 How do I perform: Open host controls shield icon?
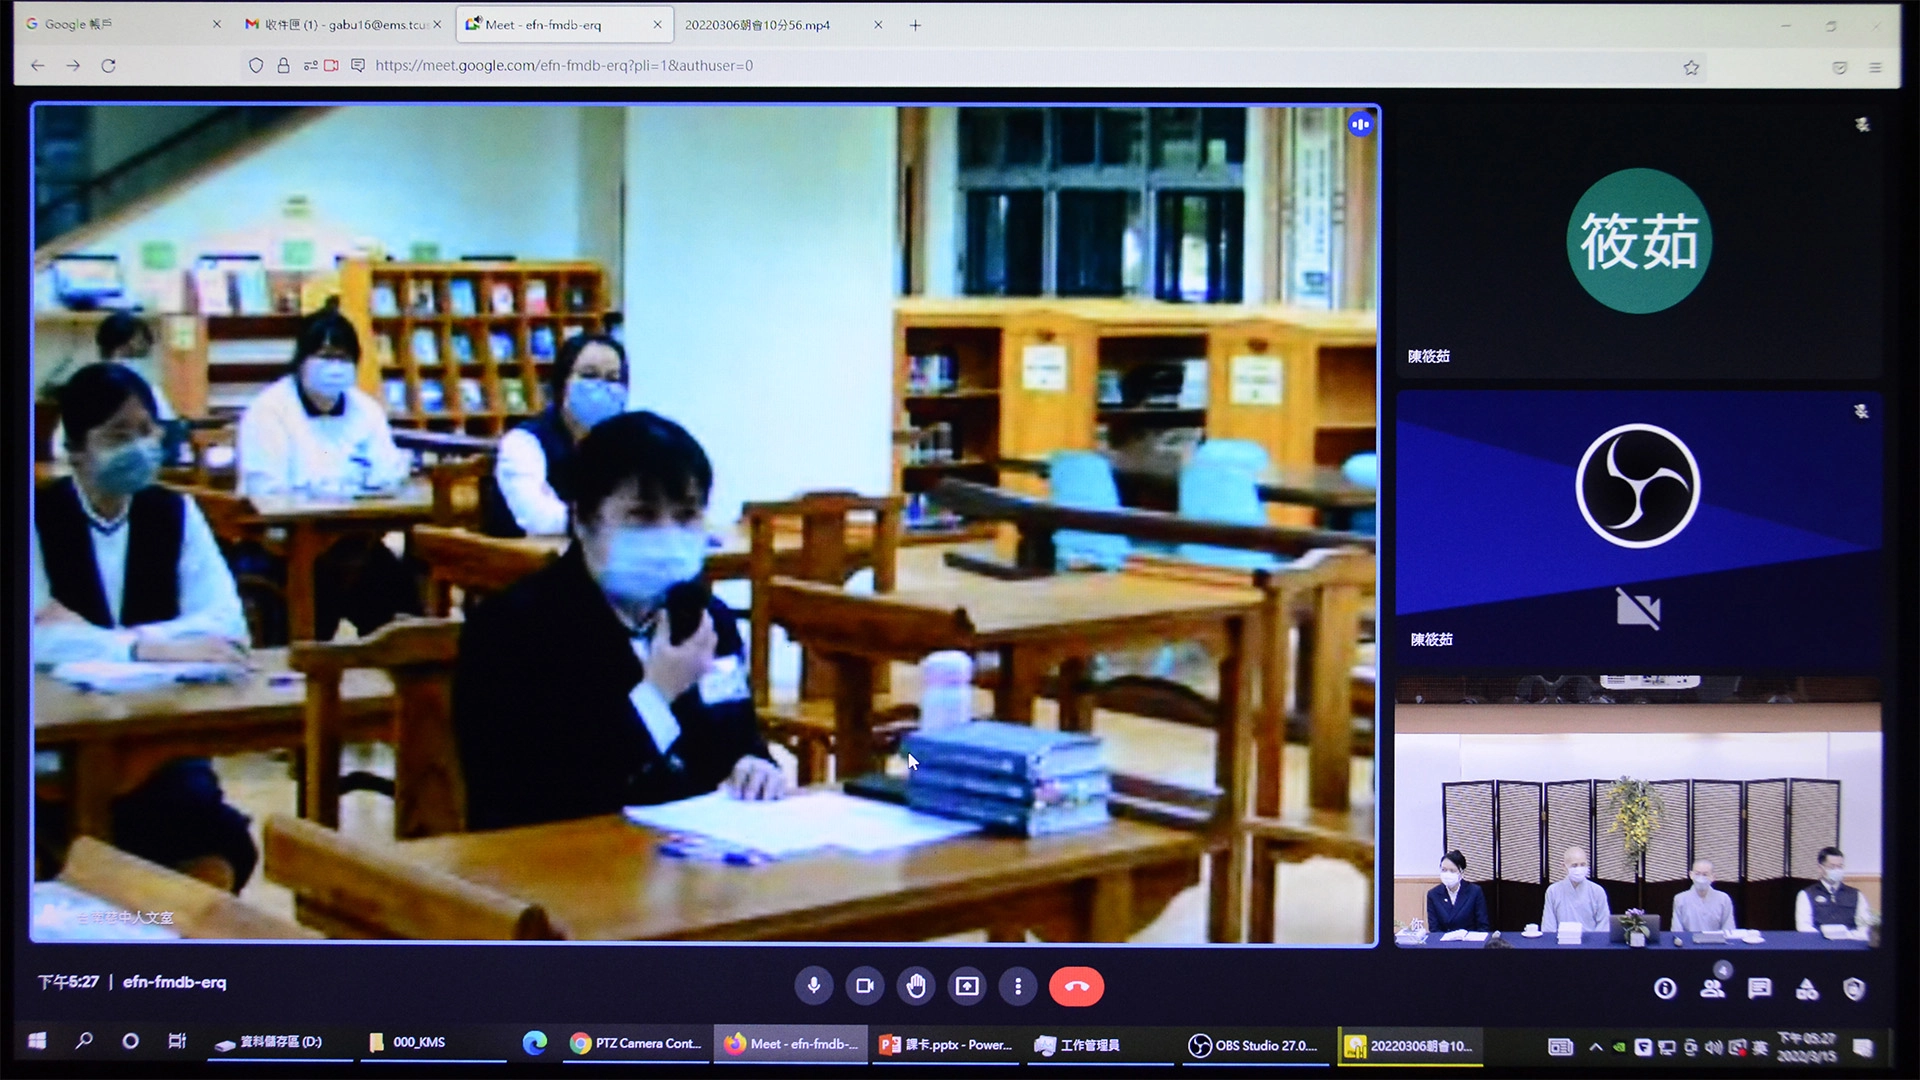click(1854, 989)
